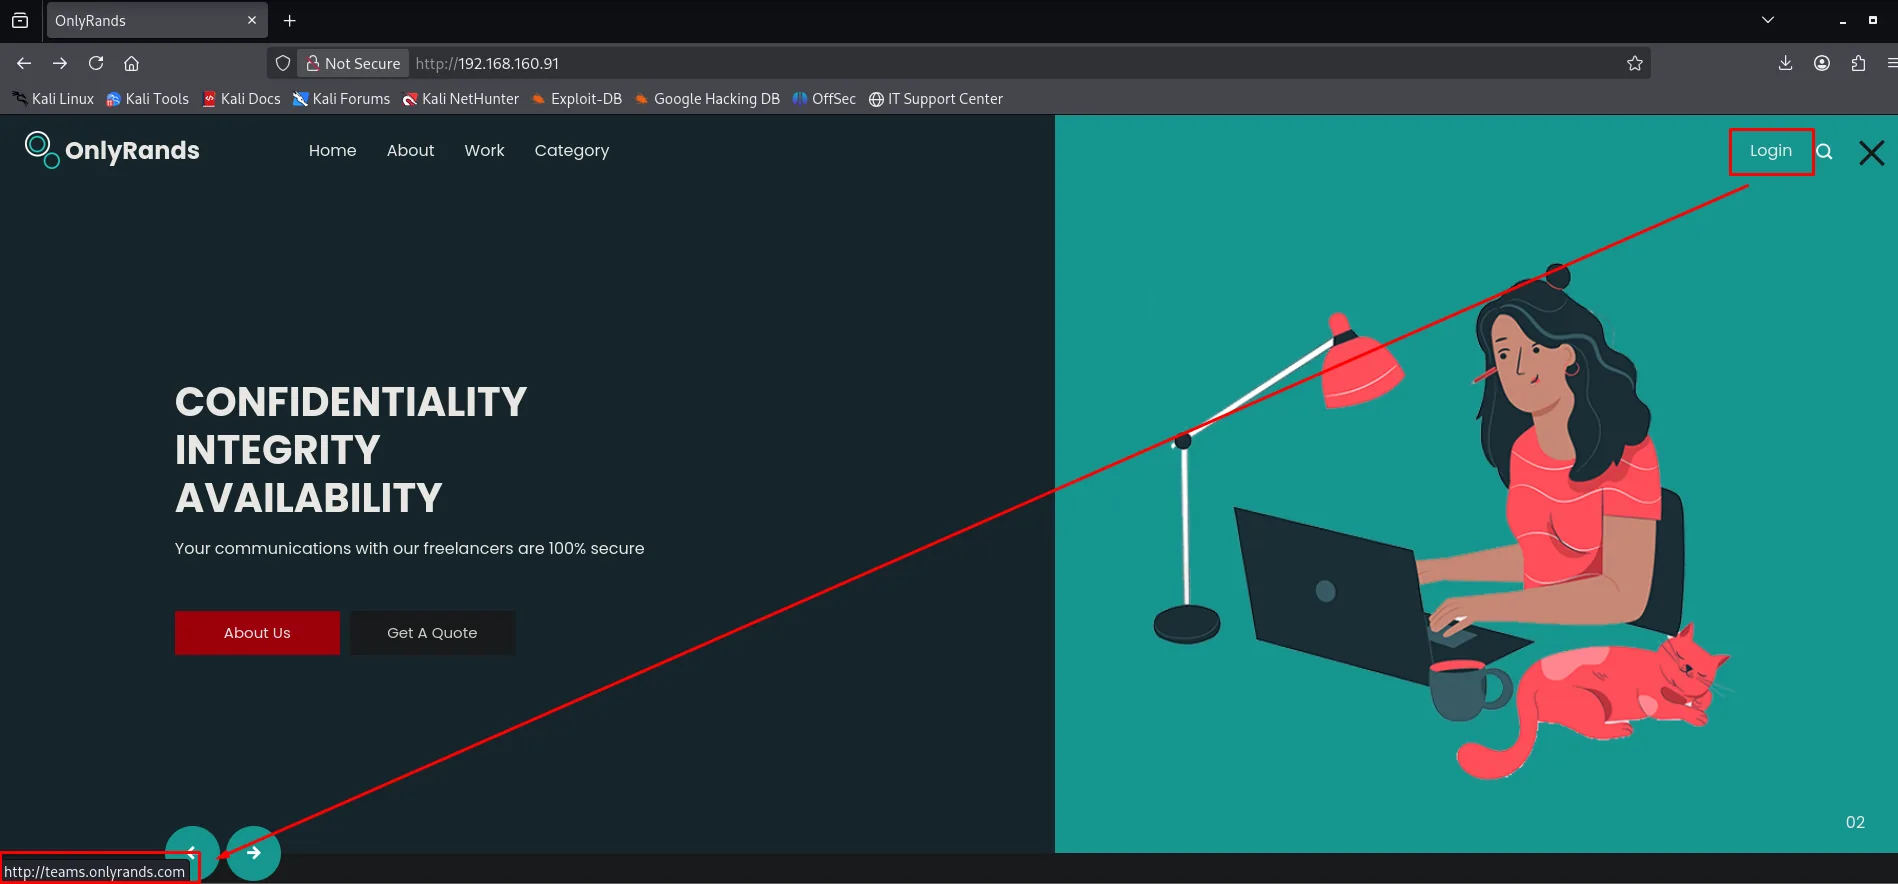Click the OnlyRands logo
The width and height of the screenshot is (1898, 884).
tap(112, 150)
